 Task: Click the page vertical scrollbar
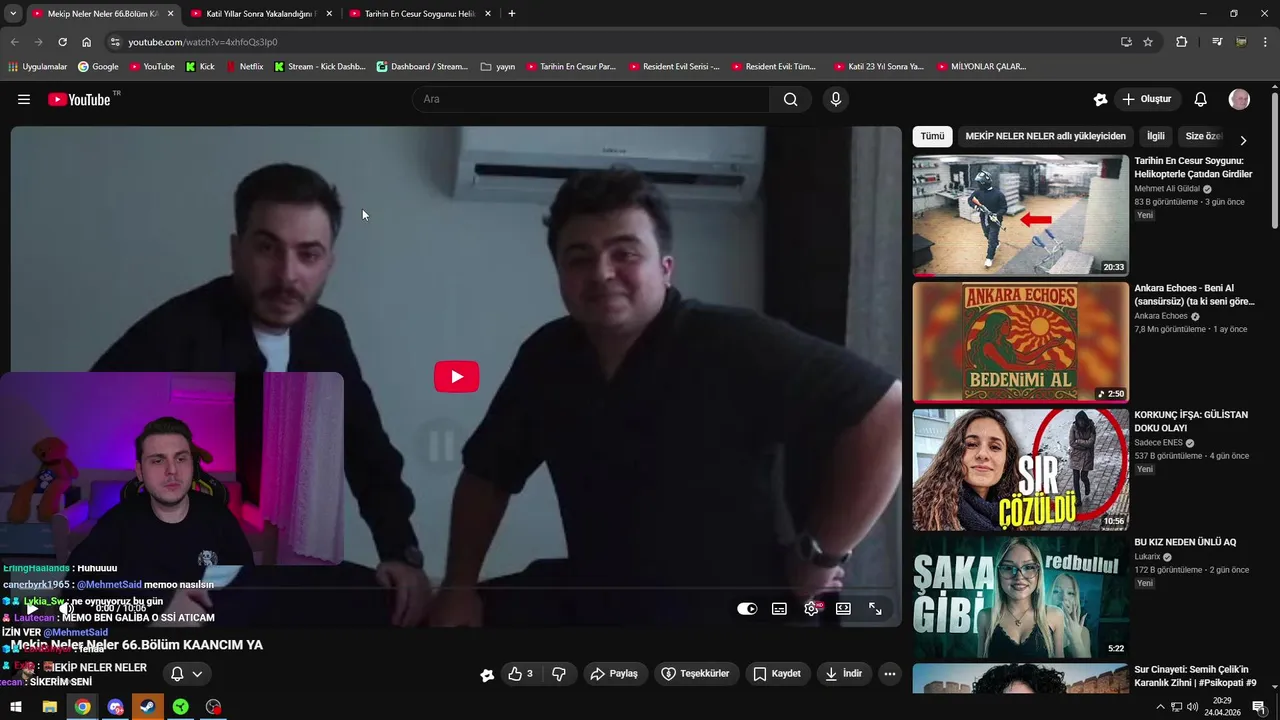(1274, 160)
